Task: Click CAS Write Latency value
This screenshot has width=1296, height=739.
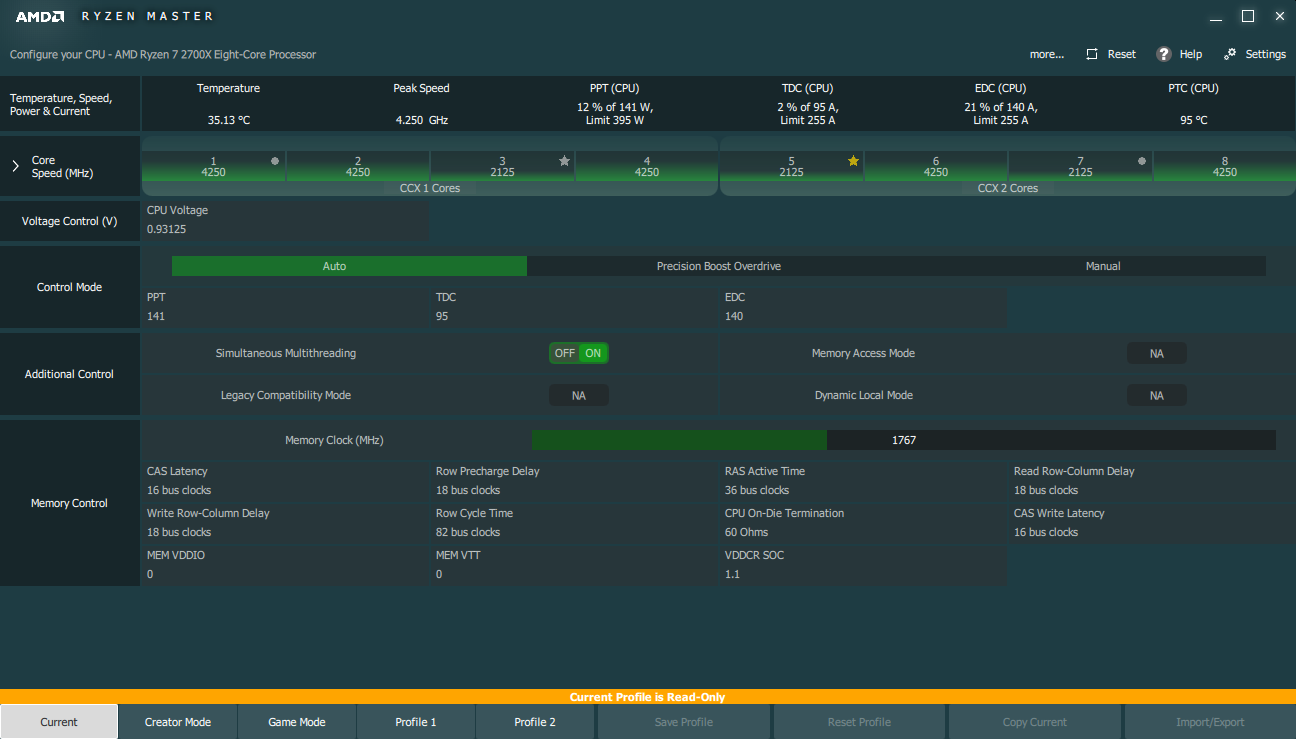Action: pyautogui.click(x=1046, y=532)
